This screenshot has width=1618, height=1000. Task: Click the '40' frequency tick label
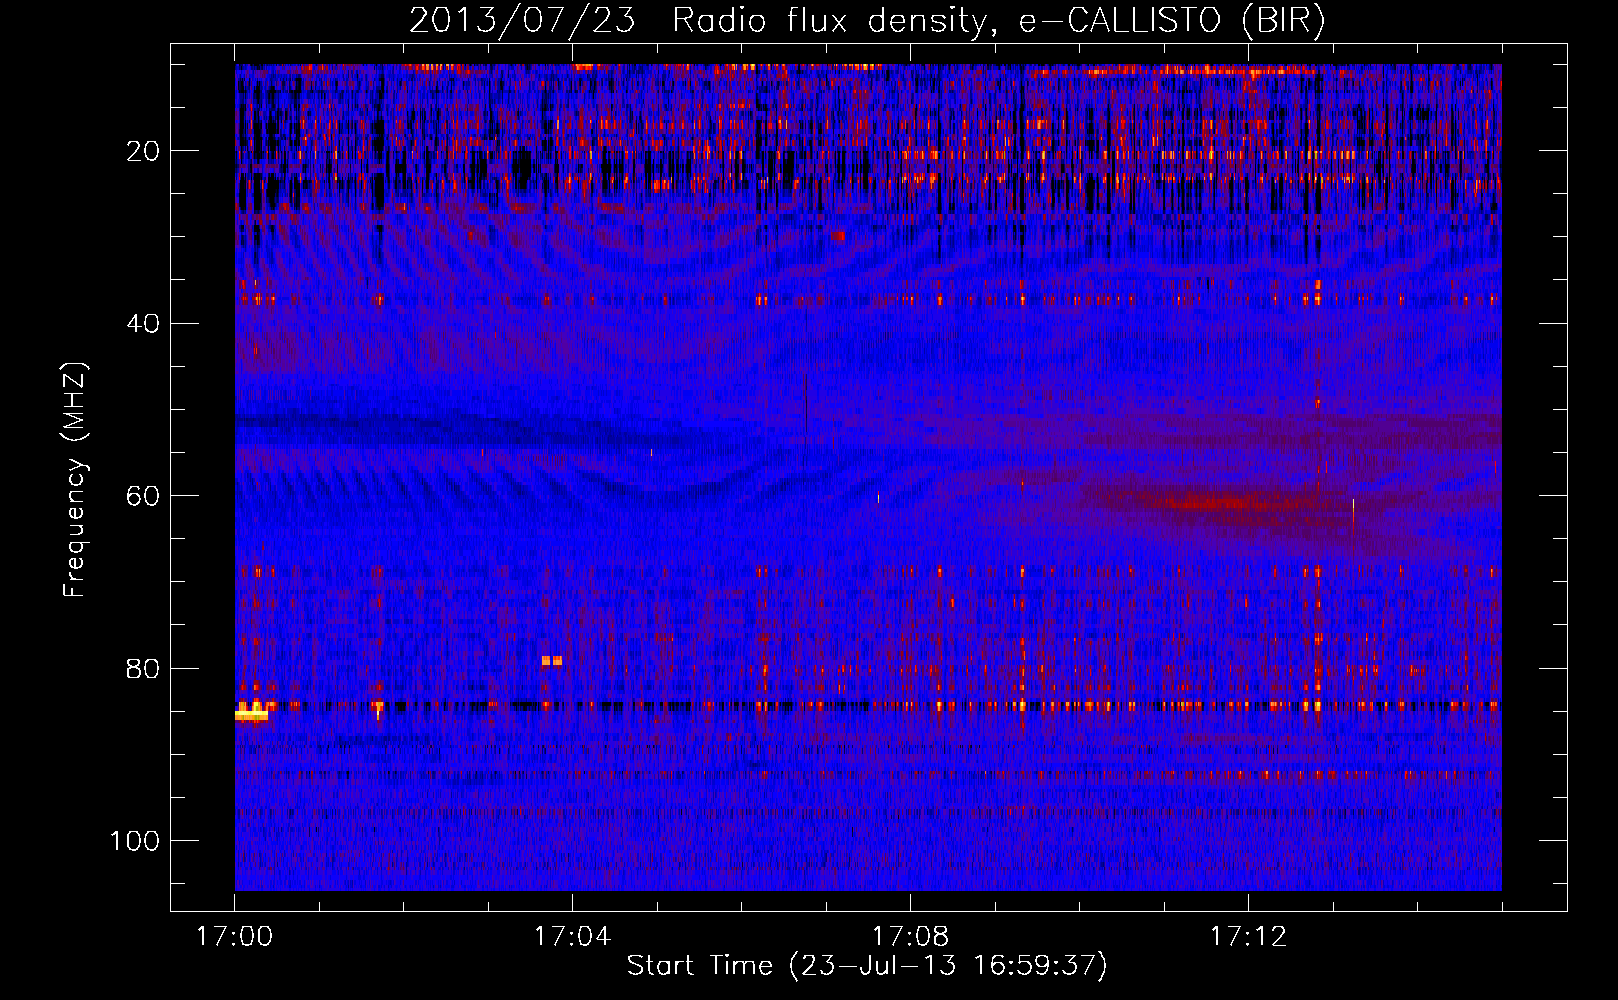click(143, 324)
